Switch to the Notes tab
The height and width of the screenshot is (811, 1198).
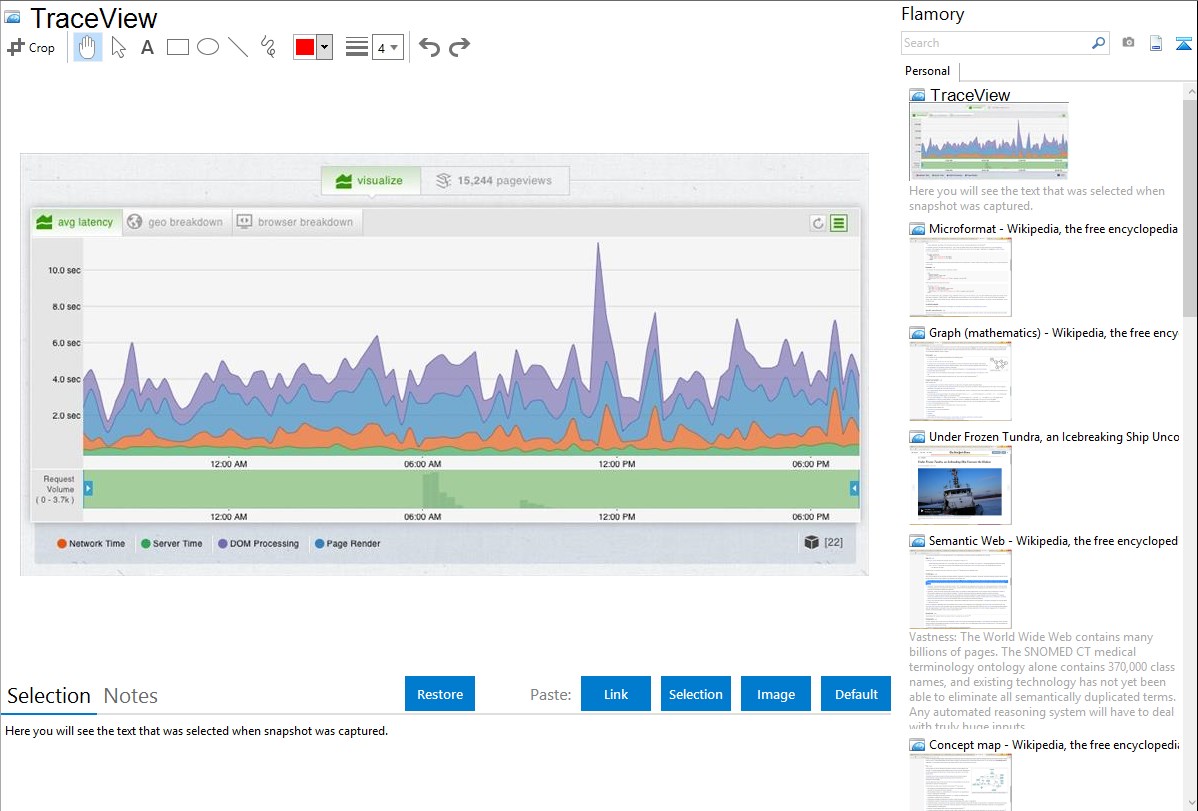pyautogui.click(x=131, y=696)
